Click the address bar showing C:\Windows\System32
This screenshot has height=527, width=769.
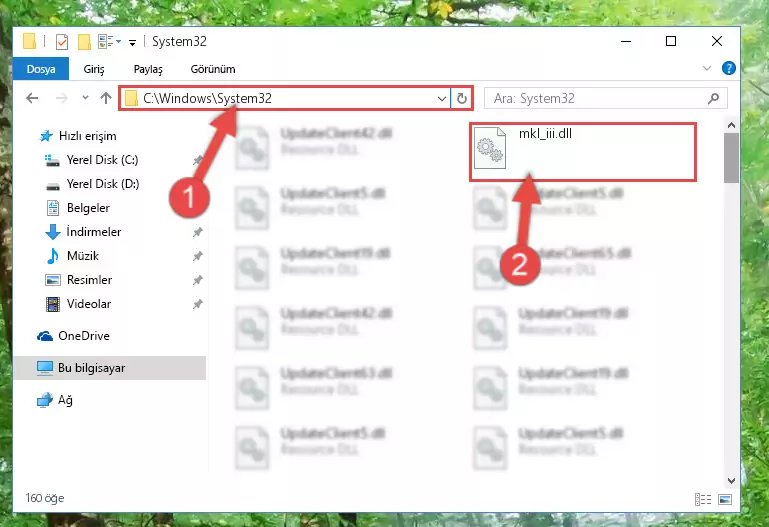(x=284, y=99)
